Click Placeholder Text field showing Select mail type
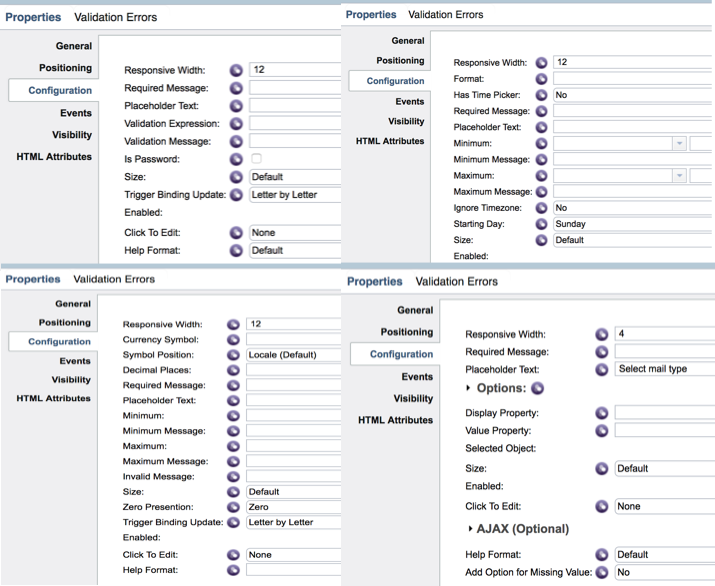Viewport: 715px width, 586px height. [x=664, y=369]
